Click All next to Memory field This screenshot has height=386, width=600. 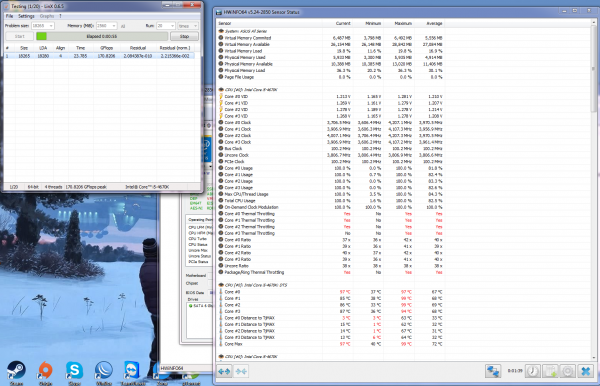pos(123,26)
